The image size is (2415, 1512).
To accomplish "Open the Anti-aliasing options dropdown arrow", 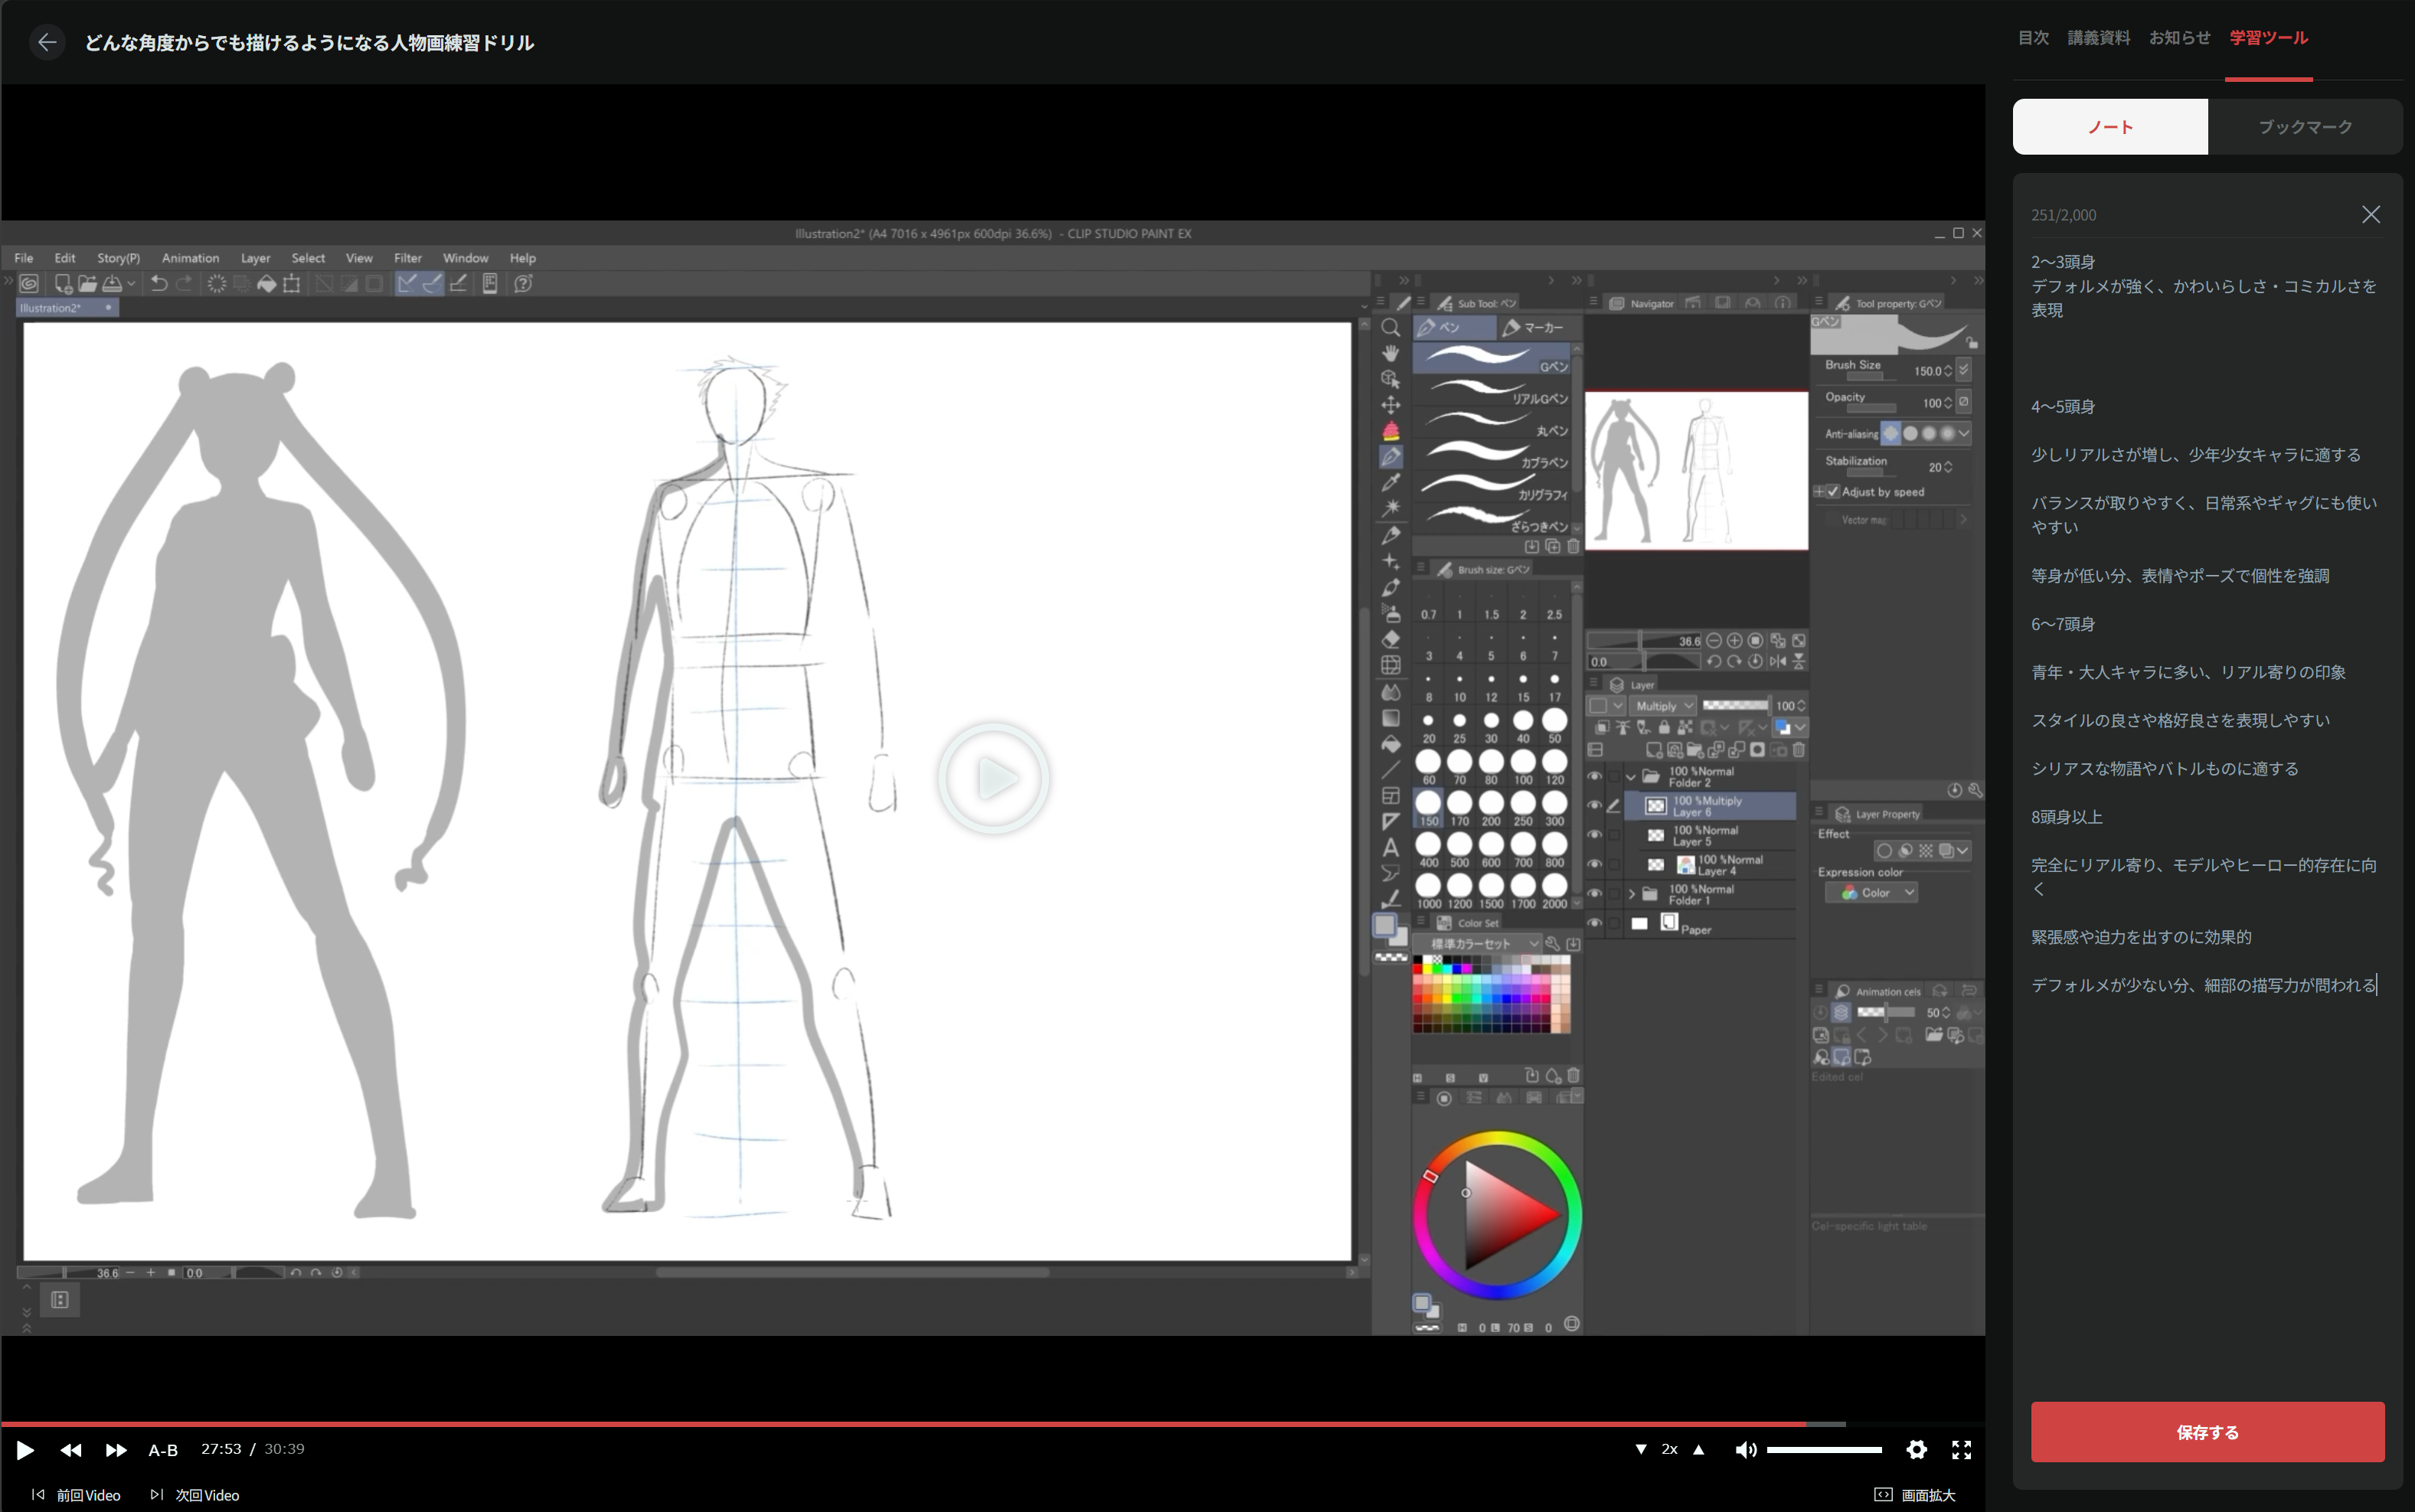I will click(1963, 433).
